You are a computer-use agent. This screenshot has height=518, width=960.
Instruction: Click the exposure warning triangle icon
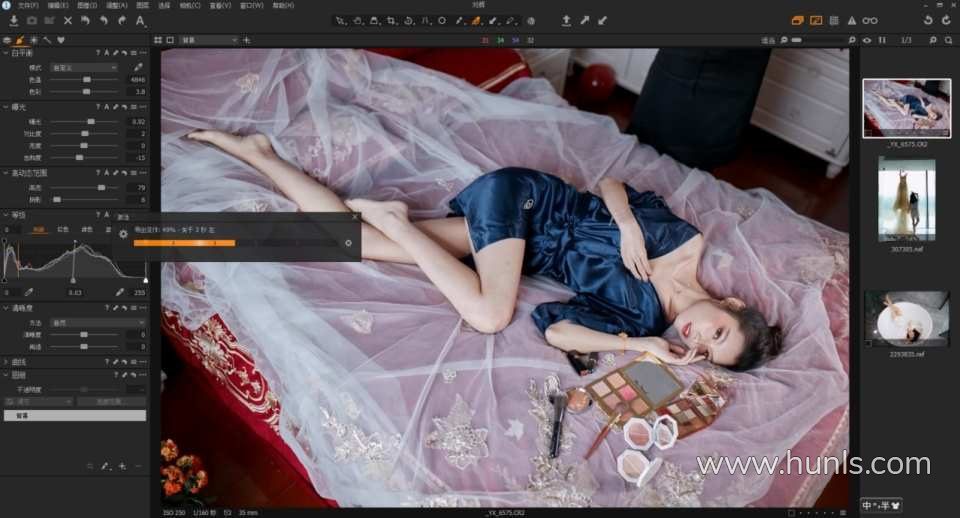(x=851, y=20)
